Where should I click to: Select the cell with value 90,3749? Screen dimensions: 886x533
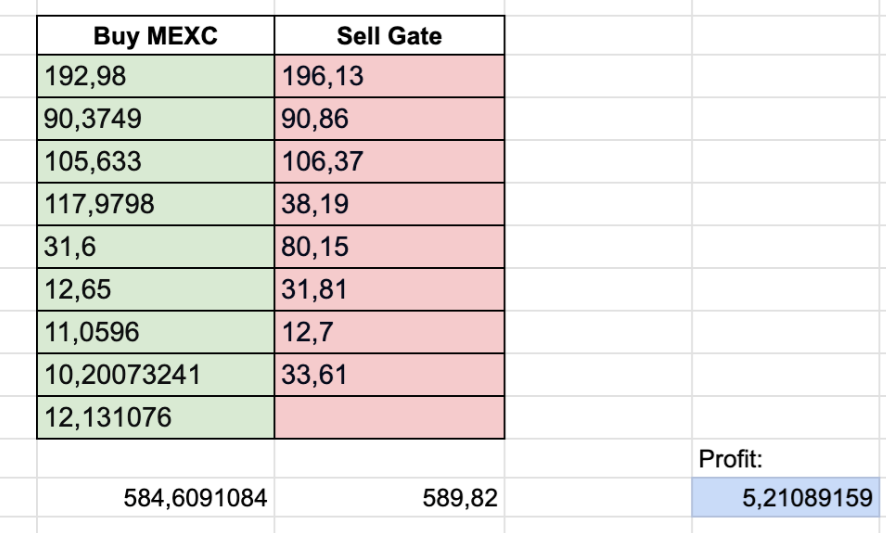pos(155,119)
